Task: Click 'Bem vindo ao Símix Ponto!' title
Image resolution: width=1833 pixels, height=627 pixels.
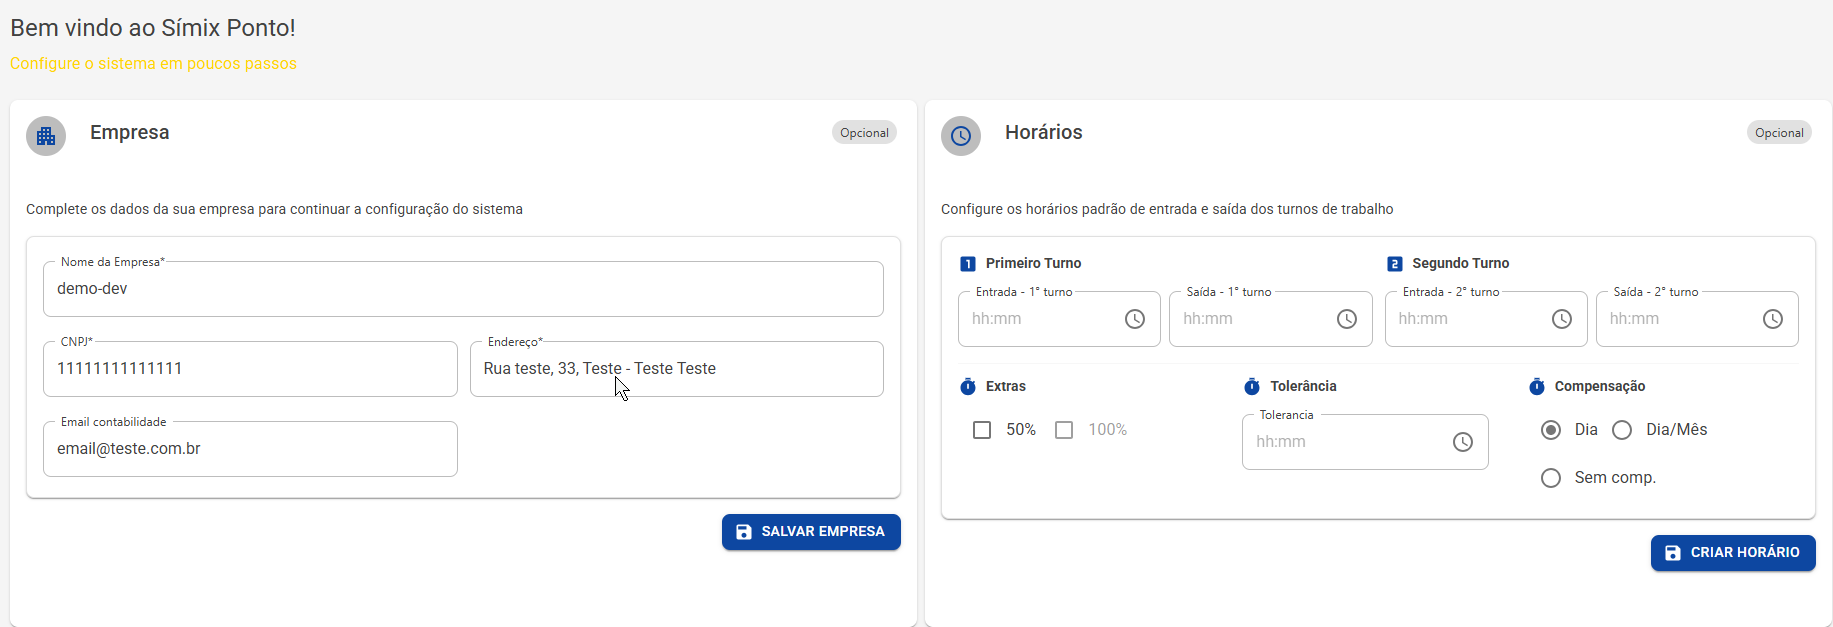Action: [x=153, y=28]
